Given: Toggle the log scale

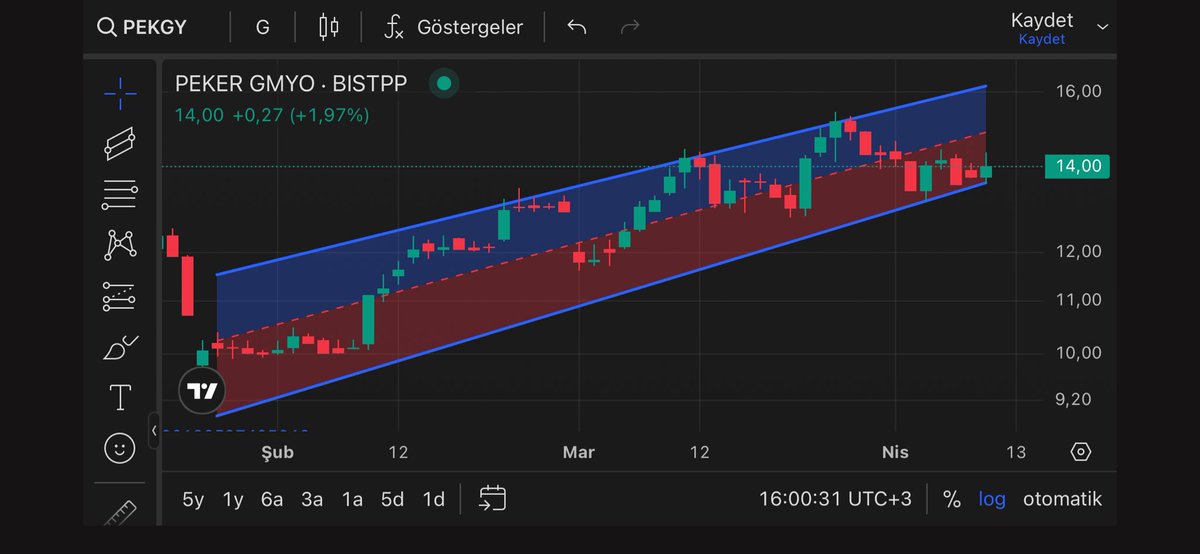Looking at the screenshot, I should coord(992,499).
